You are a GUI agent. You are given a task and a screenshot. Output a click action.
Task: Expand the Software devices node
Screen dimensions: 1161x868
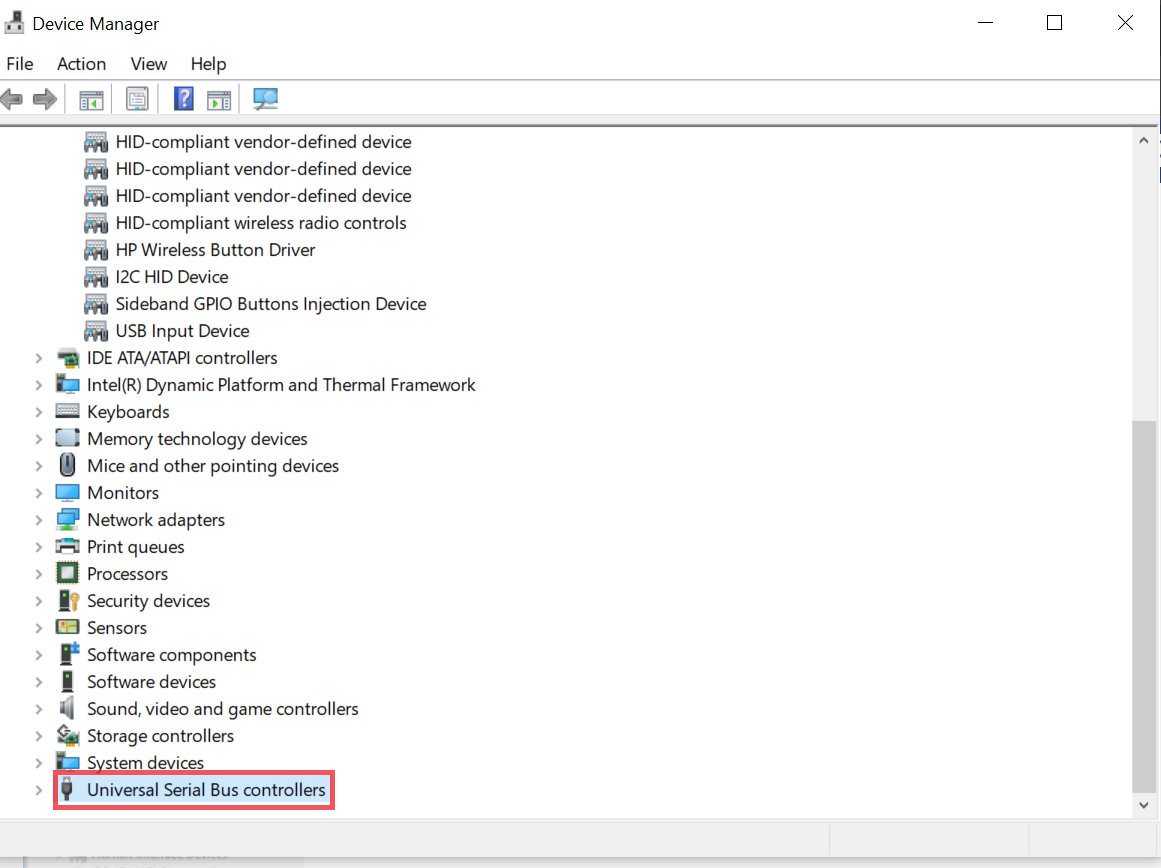(39, 682)
